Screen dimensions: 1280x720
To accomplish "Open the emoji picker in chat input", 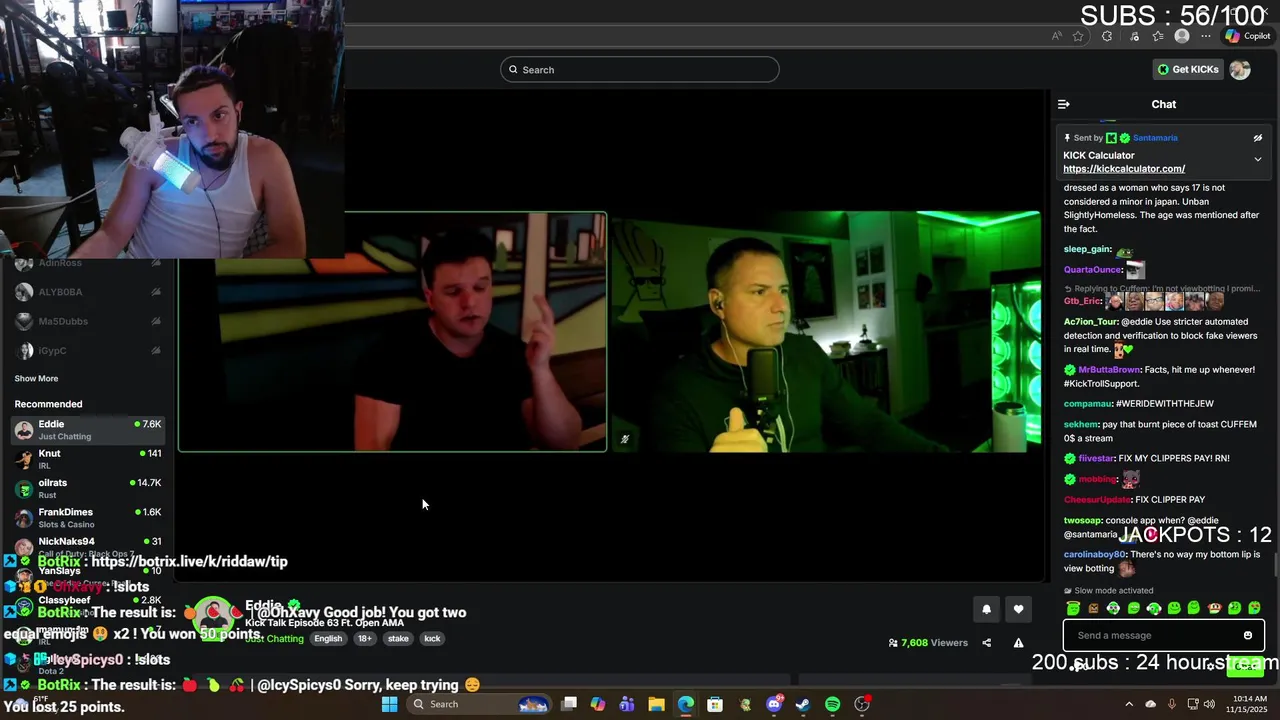I will 1248,635.
